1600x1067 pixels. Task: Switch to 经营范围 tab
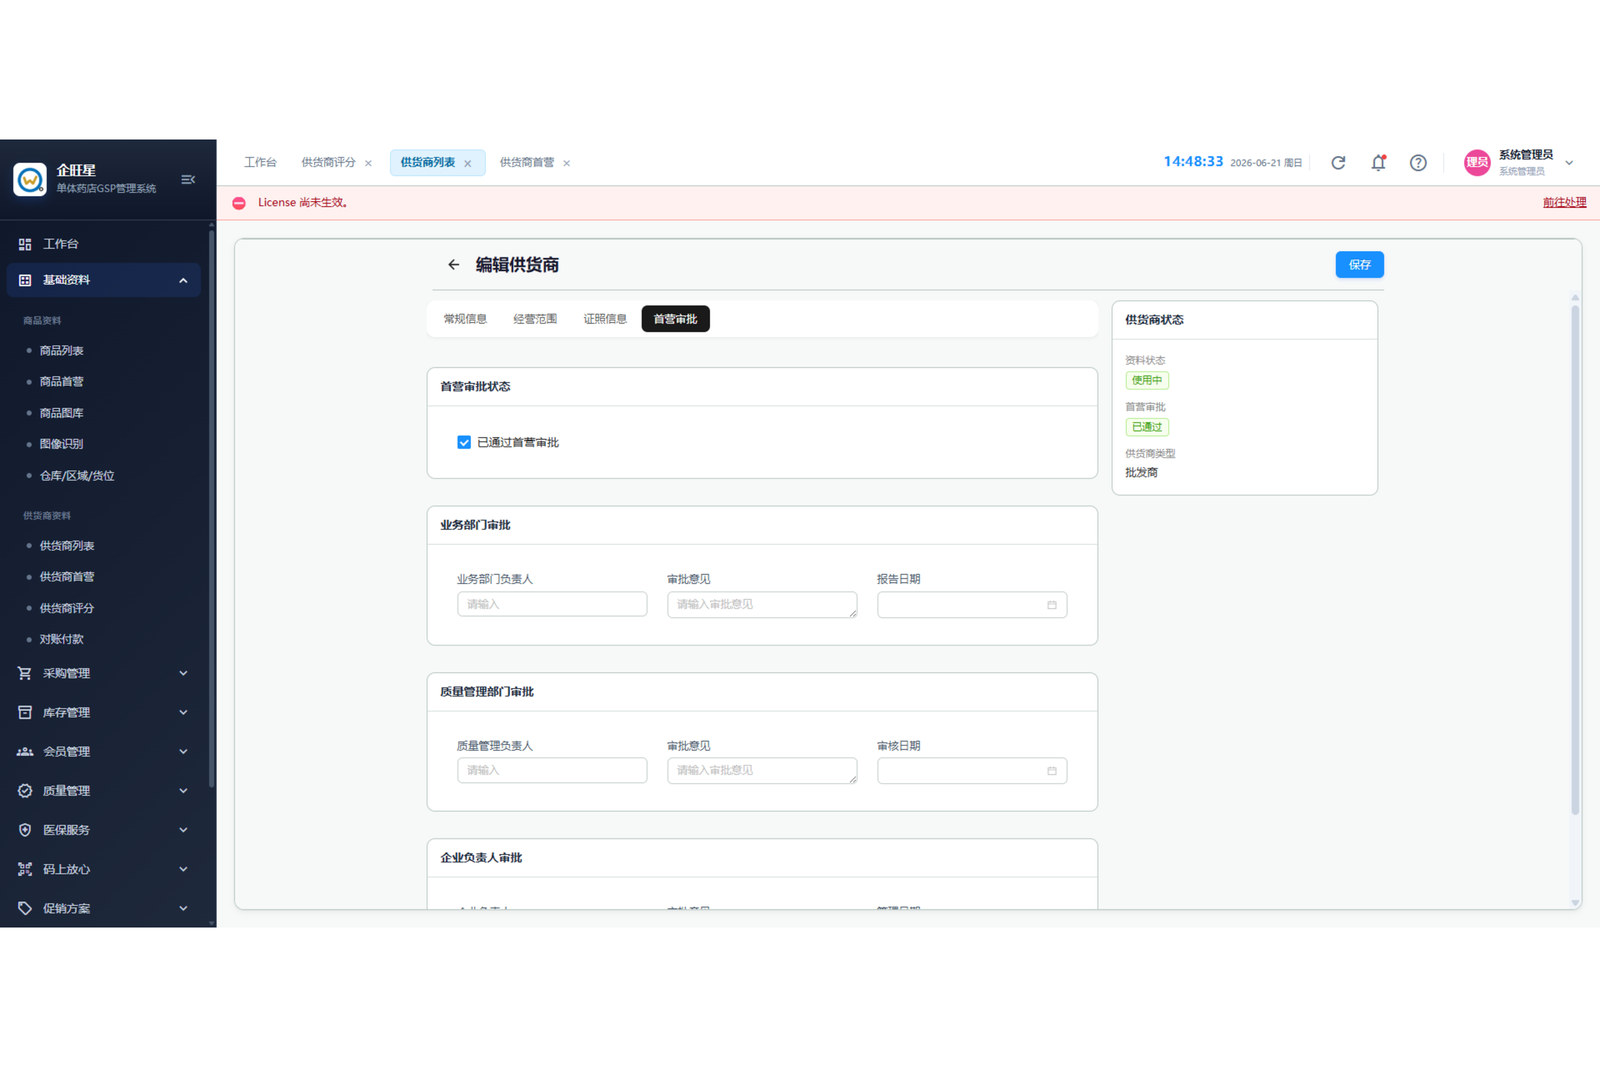pos(535,319)
